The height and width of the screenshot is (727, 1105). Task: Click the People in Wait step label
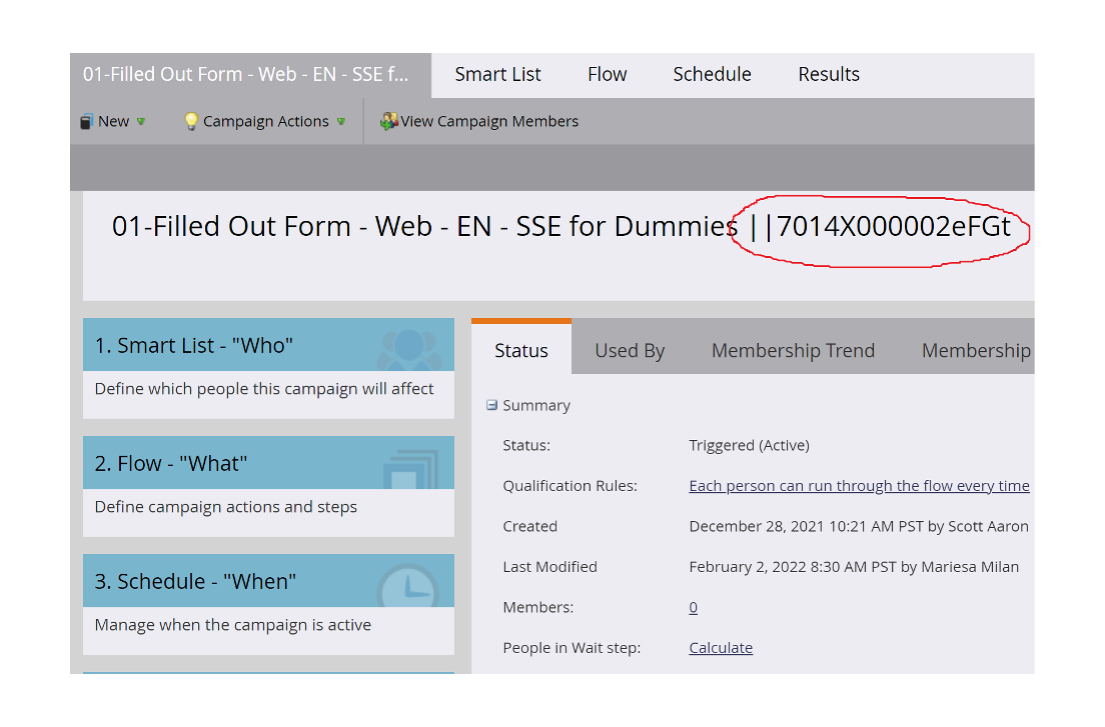click(x=572, y=648)
